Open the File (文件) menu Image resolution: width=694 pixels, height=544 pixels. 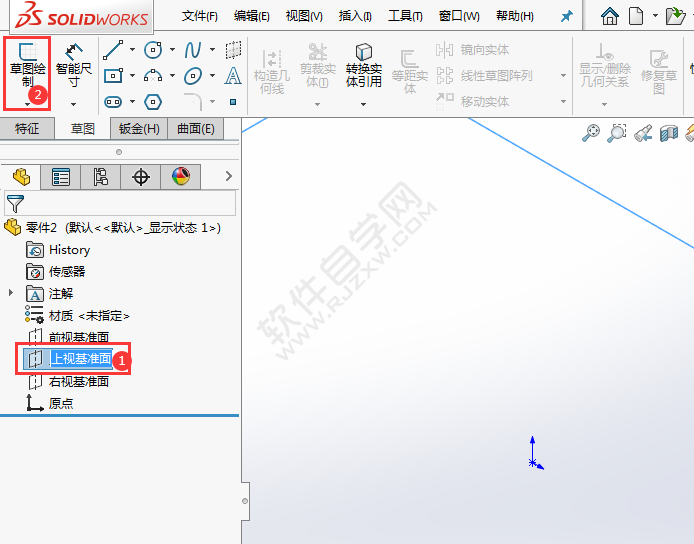tap(200, 16)
